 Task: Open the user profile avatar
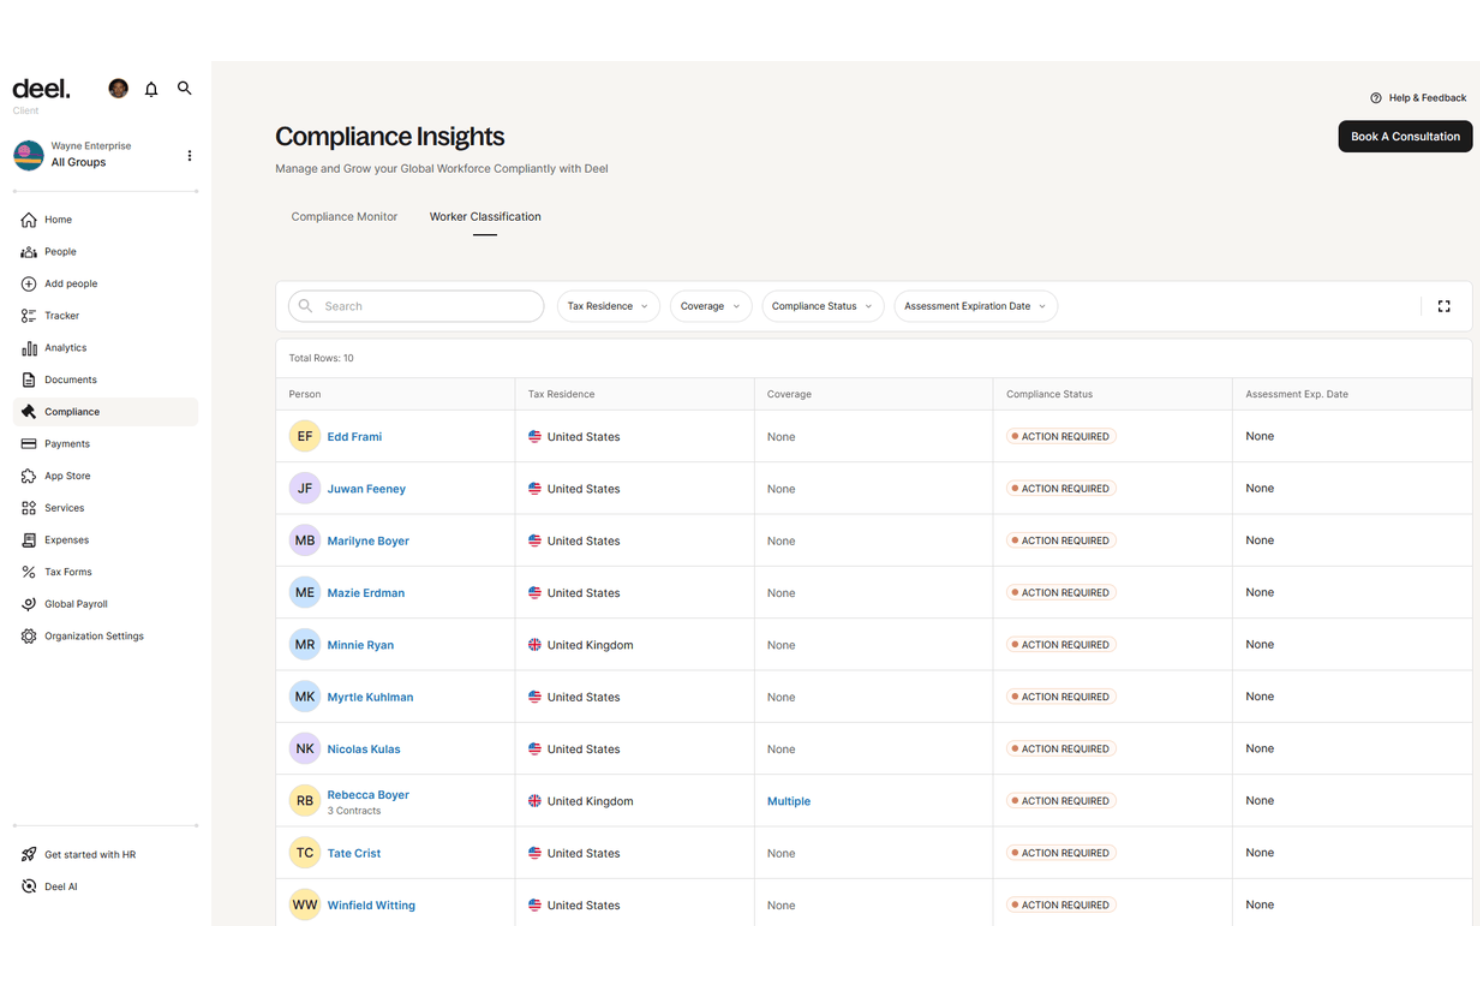point(118,88)
